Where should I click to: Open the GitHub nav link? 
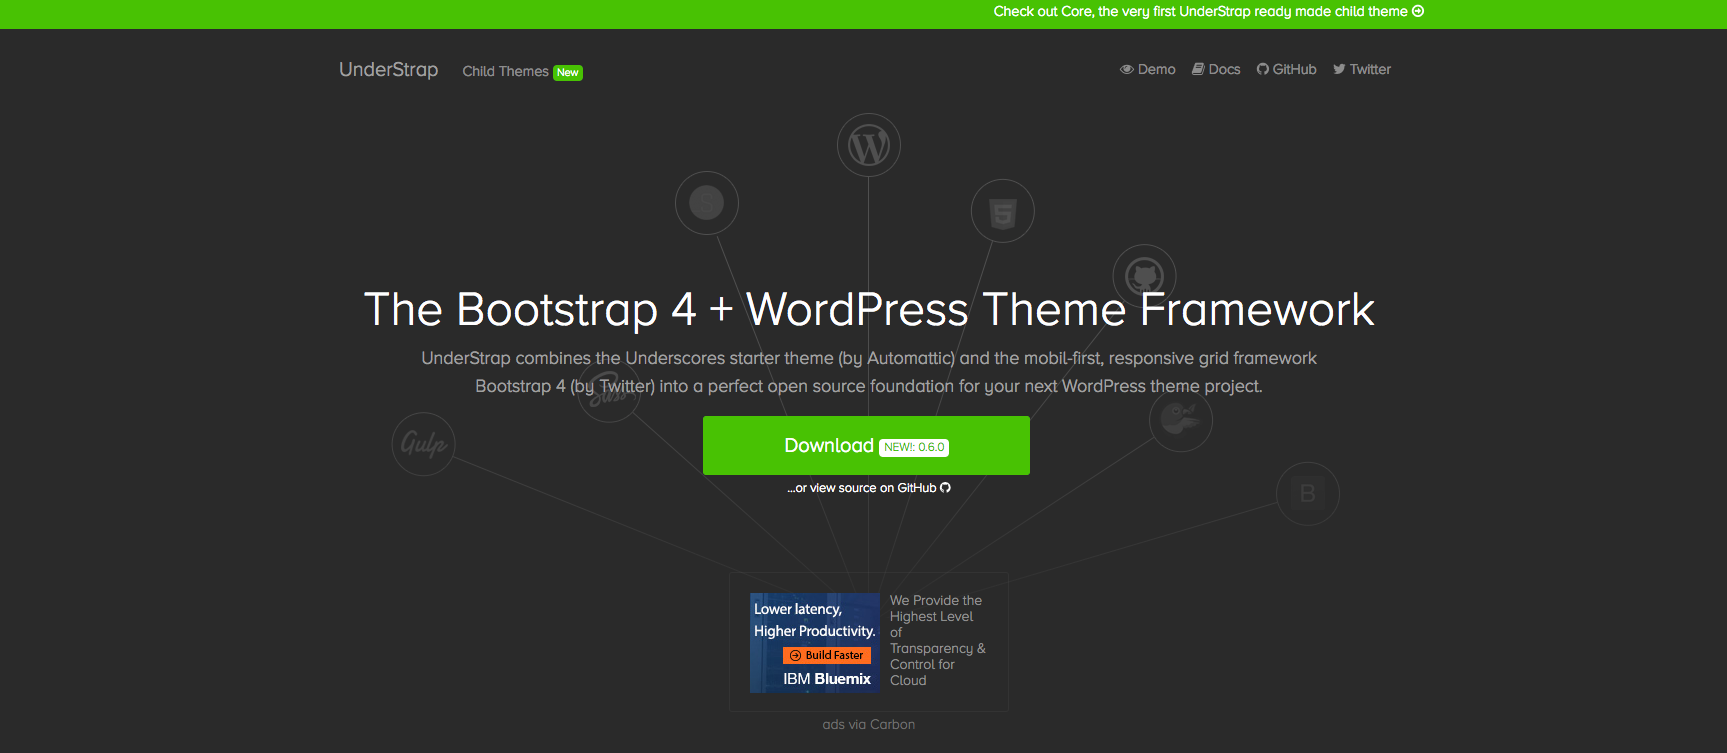point(1287,69)
